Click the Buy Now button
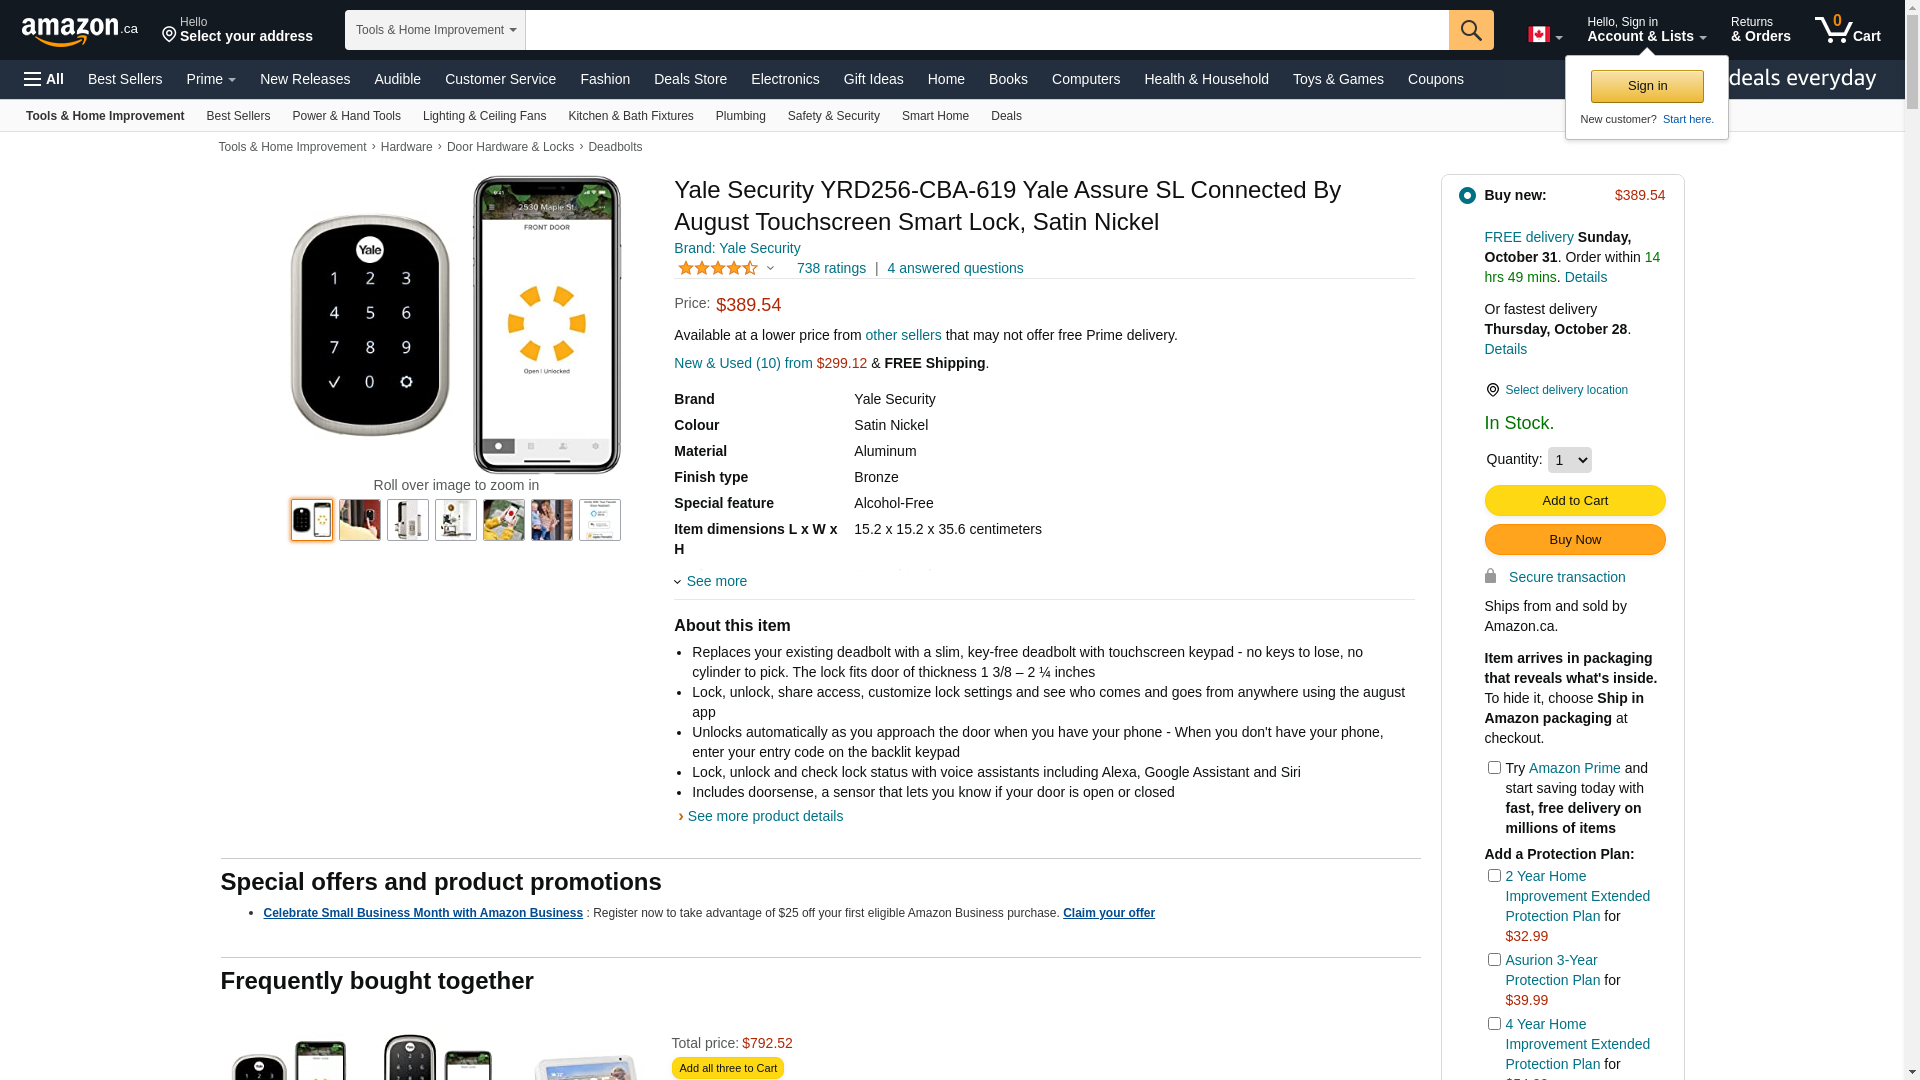1920x1080 pixels. (x=1574, y=540)
